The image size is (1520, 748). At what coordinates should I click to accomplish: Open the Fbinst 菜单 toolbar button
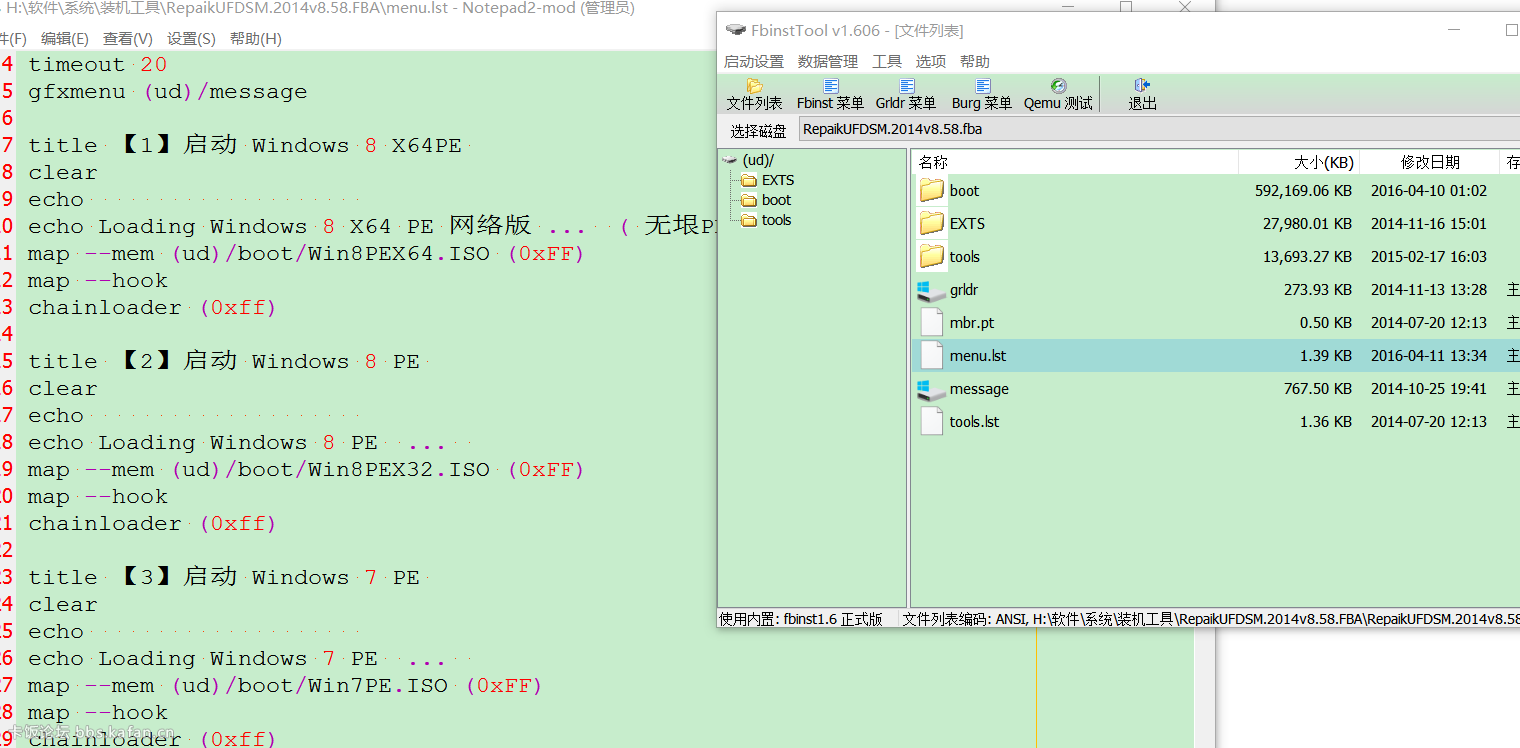(x=830, y=95)
